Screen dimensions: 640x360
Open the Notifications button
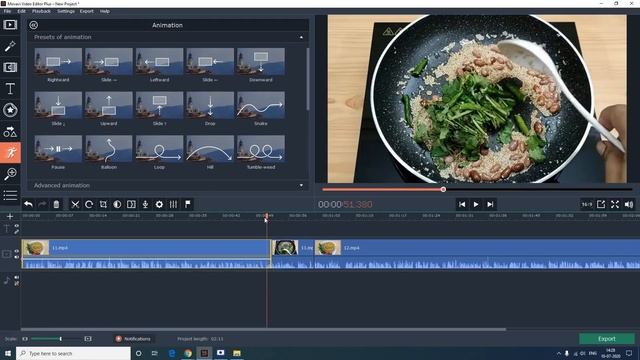pos(133,339)
